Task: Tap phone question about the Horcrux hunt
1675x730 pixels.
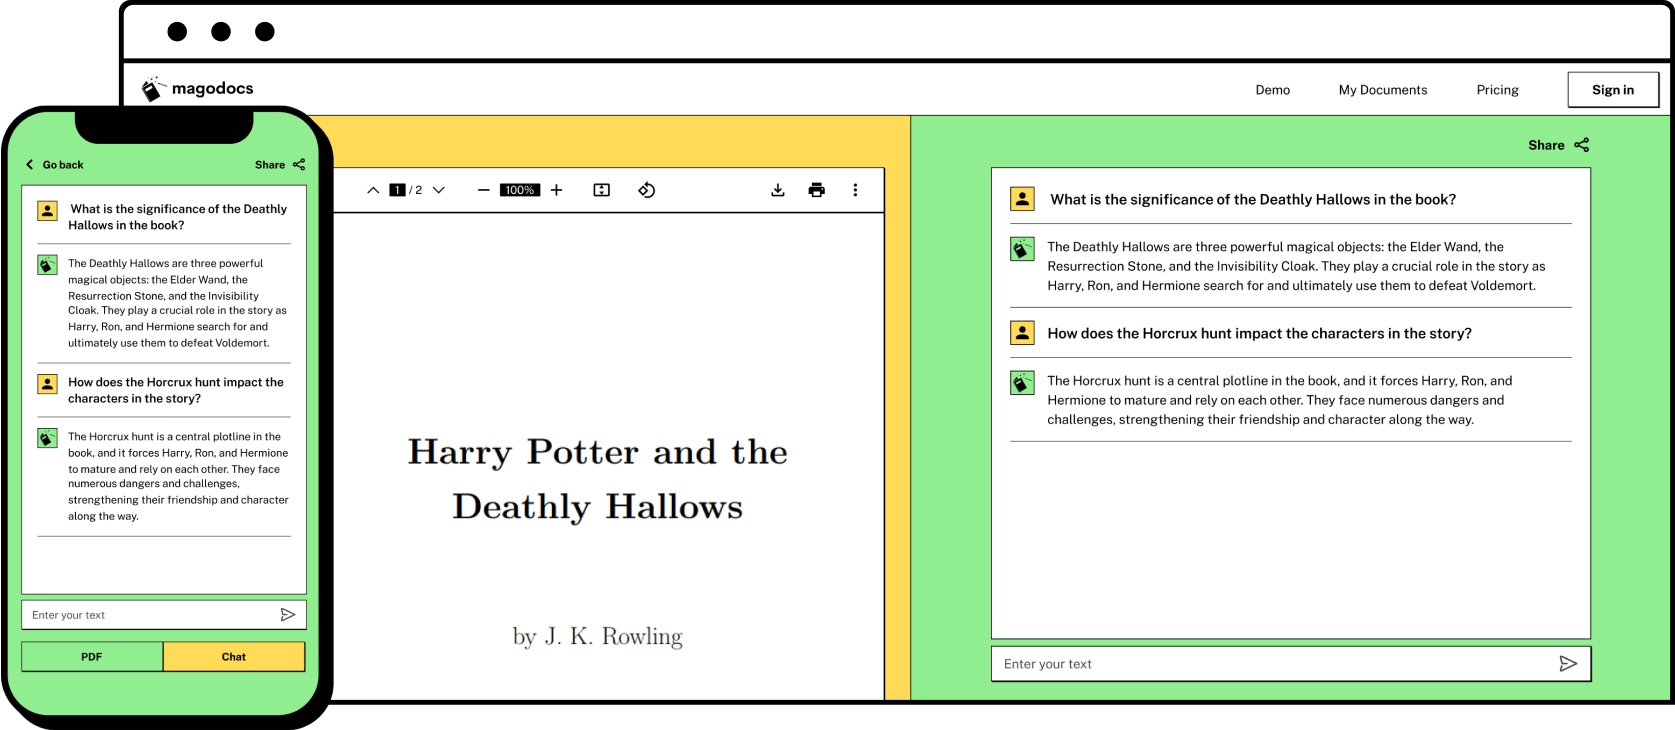Action: [176, 390]
